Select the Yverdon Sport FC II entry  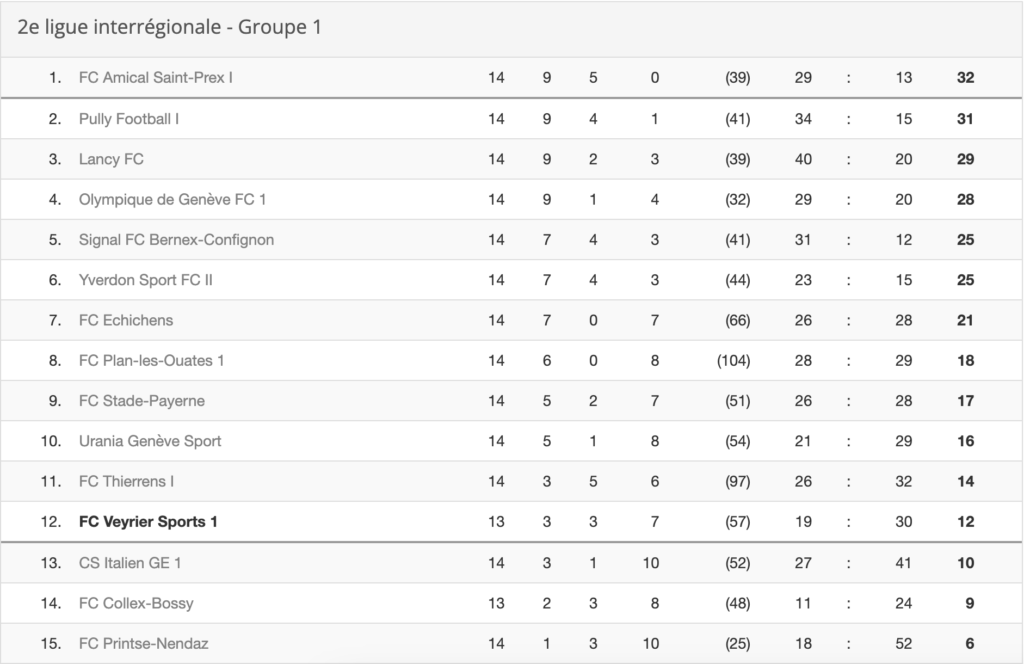click(146, 280)
